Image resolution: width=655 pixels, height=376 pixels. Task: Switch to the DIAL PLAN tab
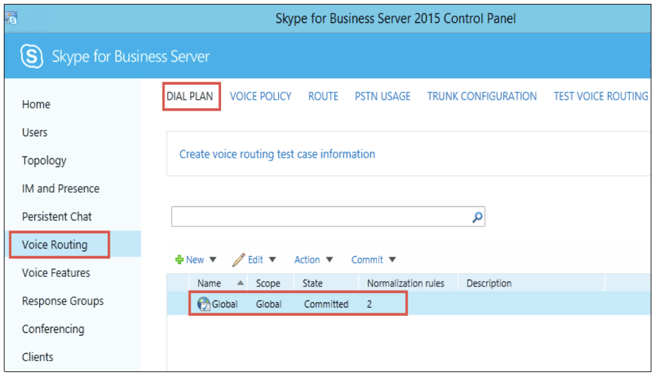[190, 97]
